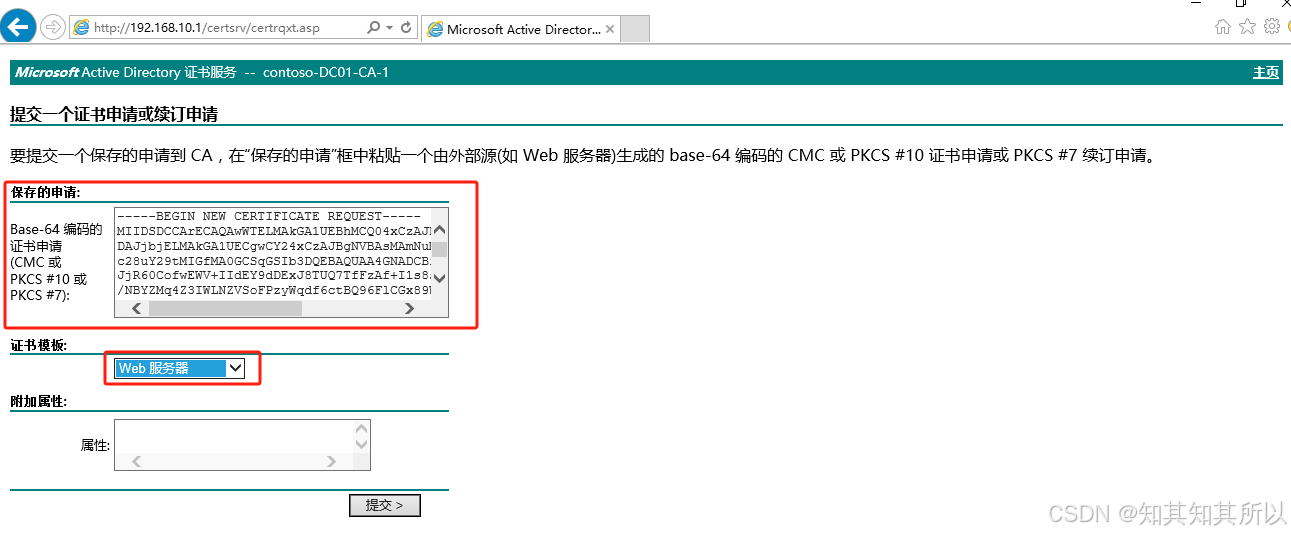Open the browser home page icon
The height and width of the screenshot is (535, 1291).
[1223, 27]
